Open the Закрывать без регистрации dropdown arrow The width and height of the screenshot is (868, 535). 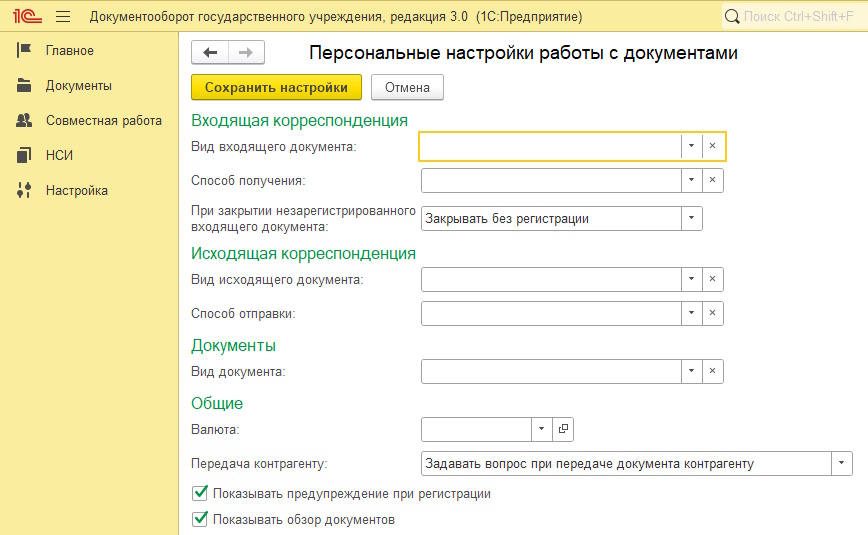pyautogui.click(x=691, y=218)
